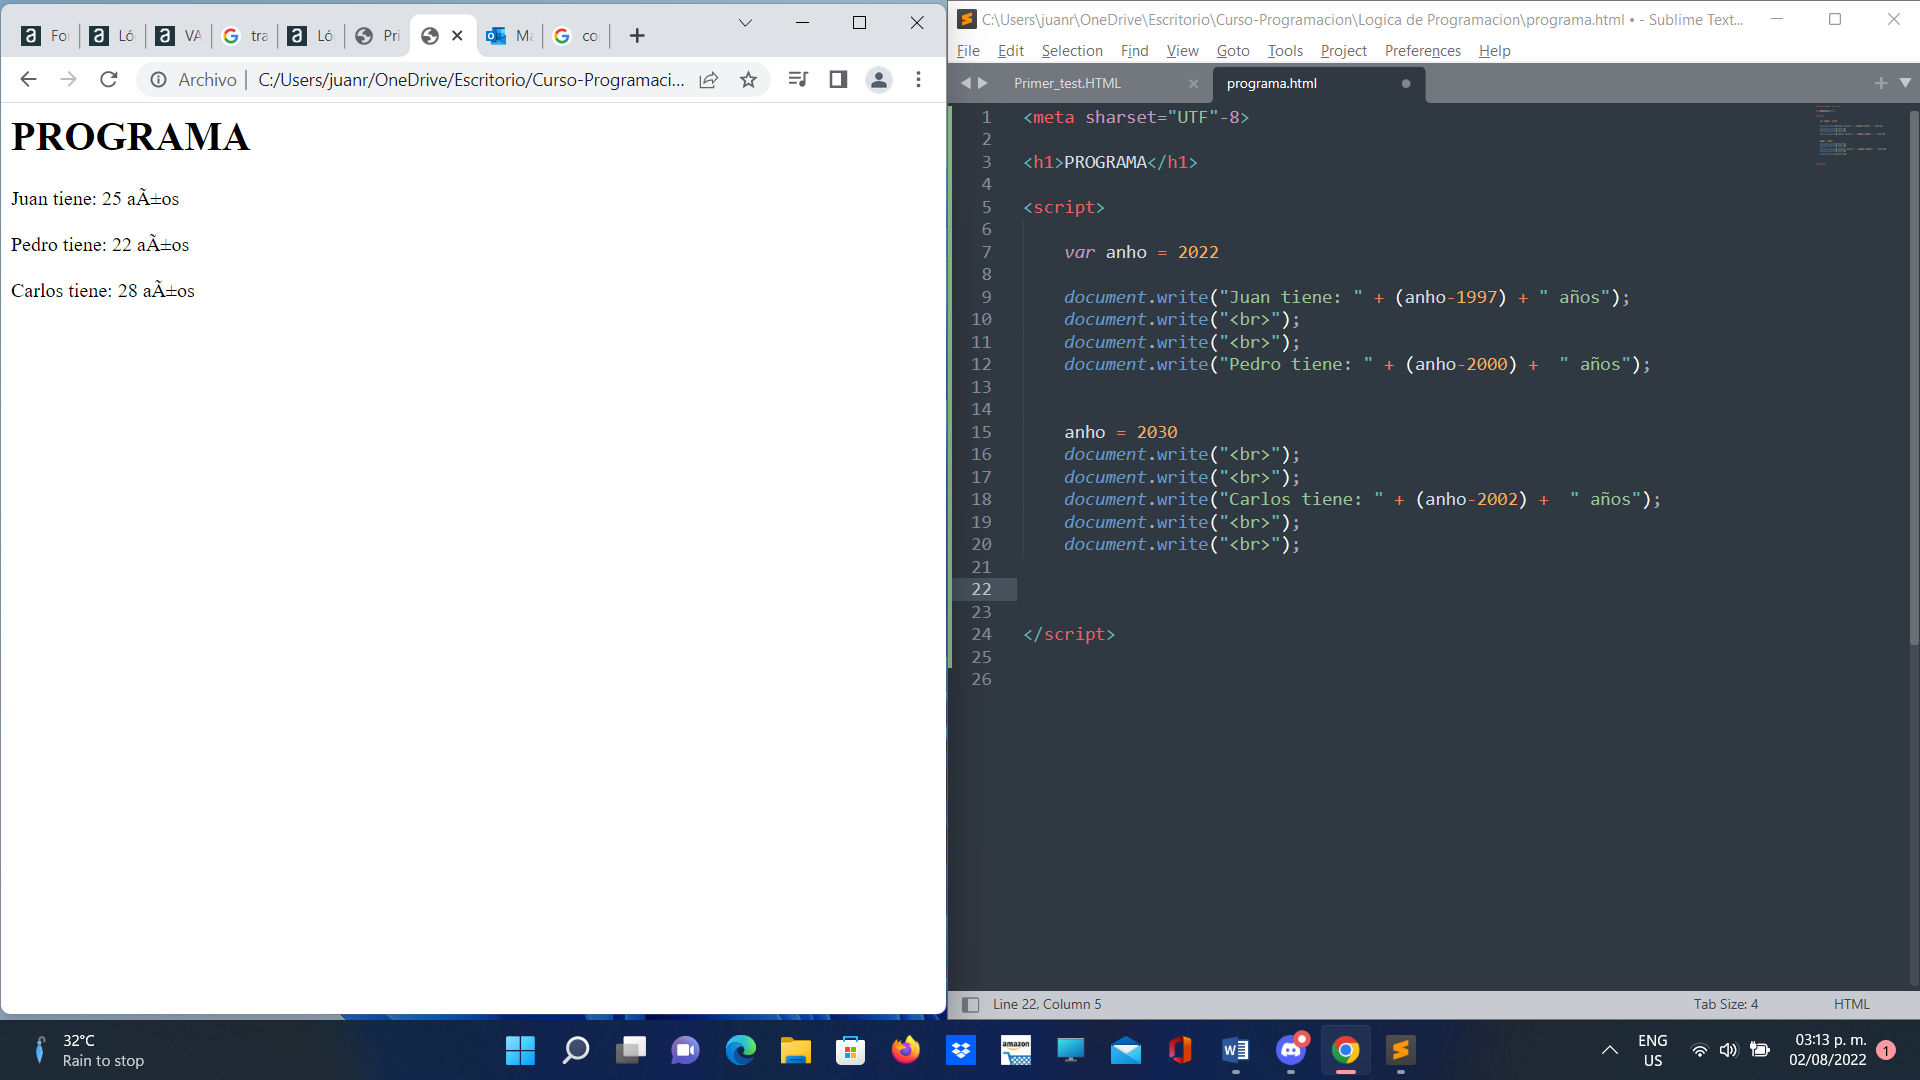Click the Preferences menu item
Screen dimensions: 1920x1080
pyautogui.click(x=1423, y=50)
